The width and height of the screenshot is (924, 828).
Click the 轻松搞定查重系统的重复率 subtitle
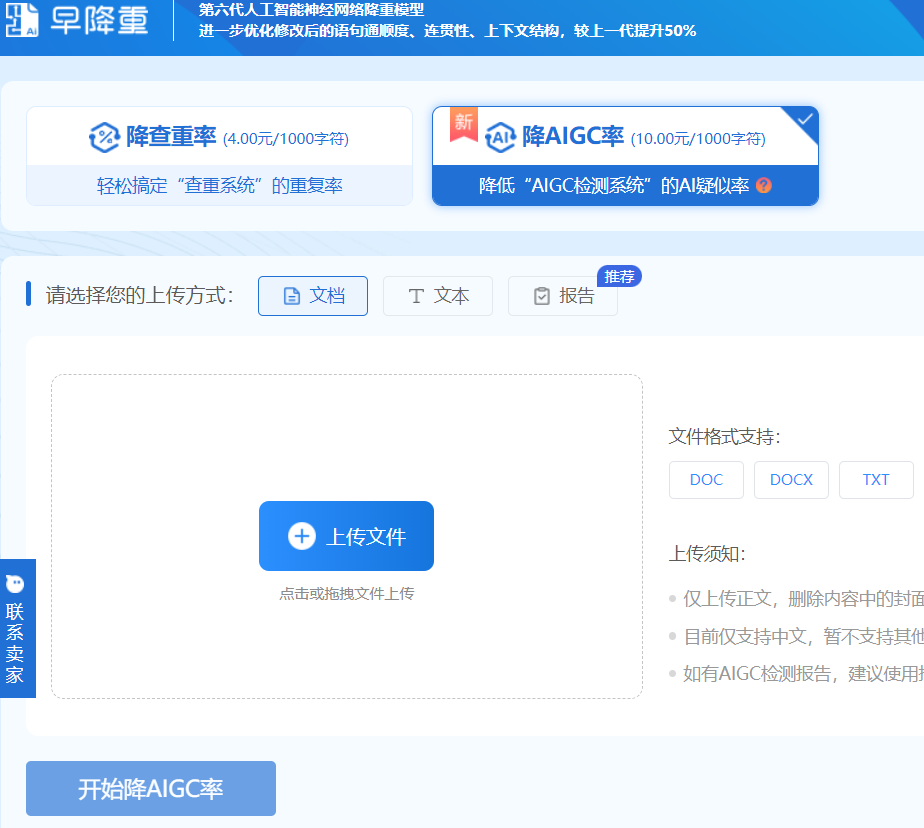[x=219, y=186]
